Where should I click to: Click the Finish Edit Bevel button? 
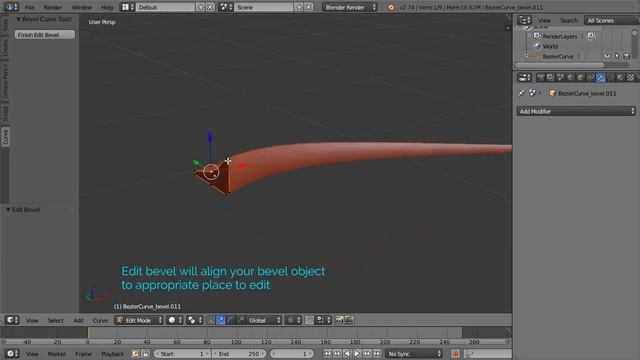click(x=45, y=35)
